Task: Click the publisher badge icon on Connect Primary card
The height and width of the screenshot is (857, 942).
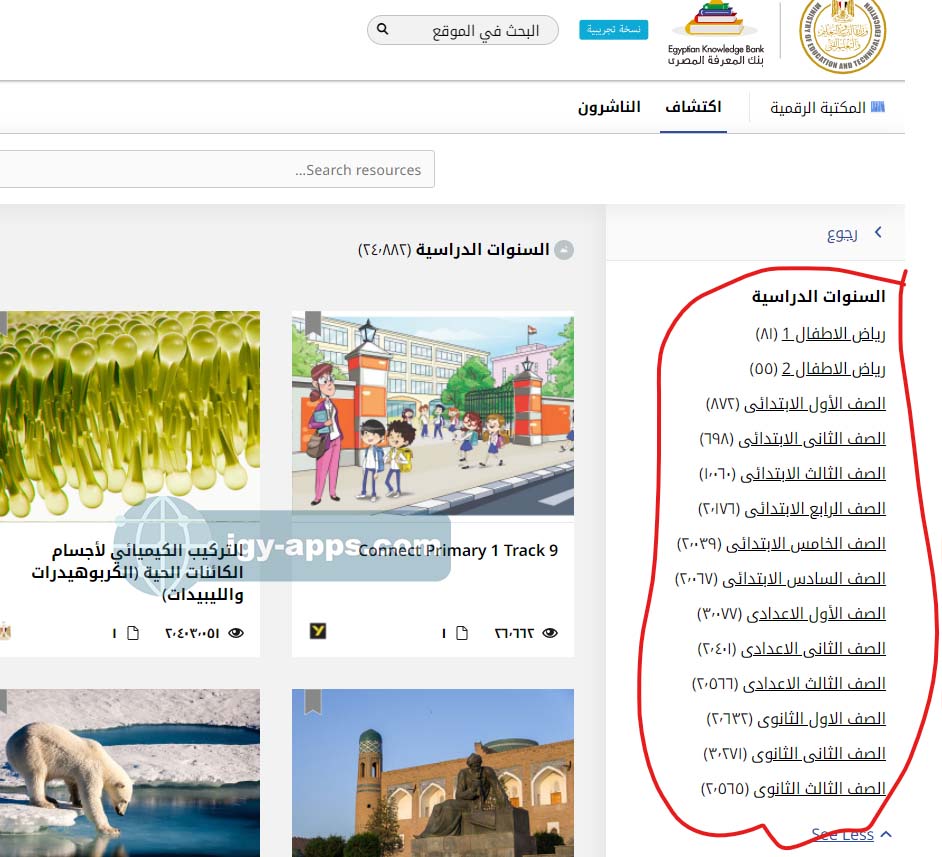Action: click(318, 631)
